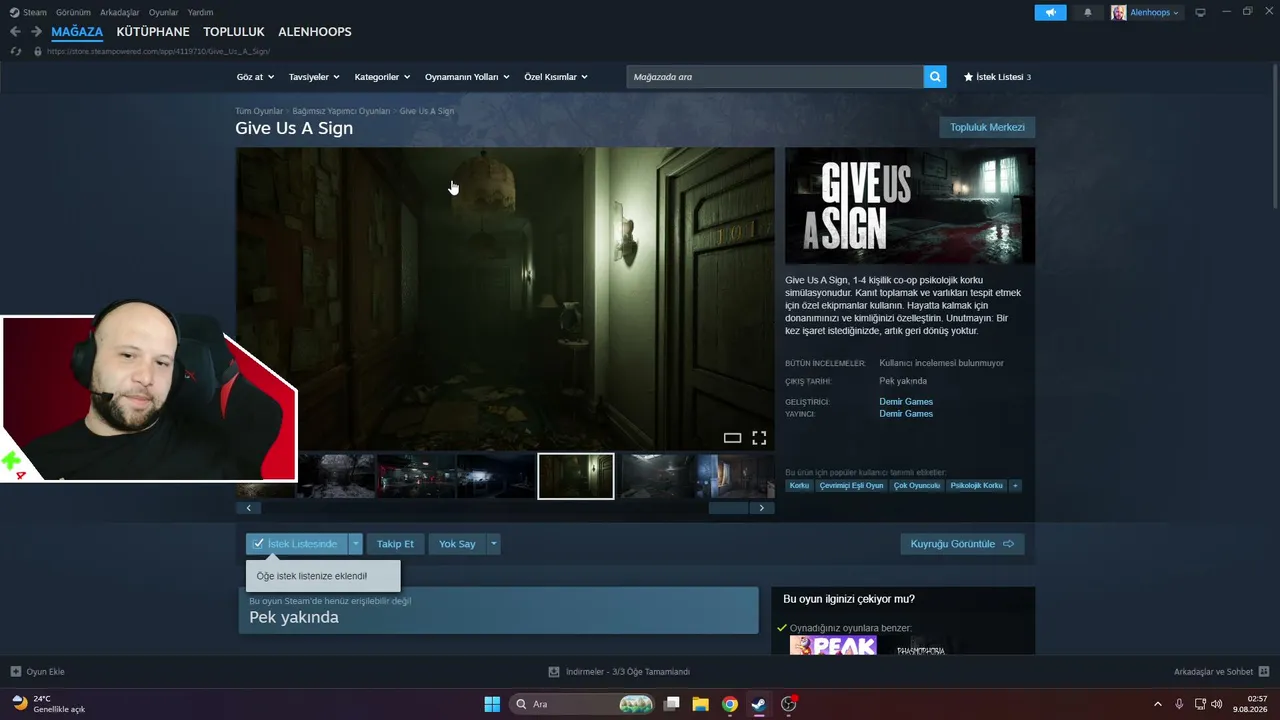Open notifications bell
The image size is (1280, 720).
click(x=1088, y=13)
